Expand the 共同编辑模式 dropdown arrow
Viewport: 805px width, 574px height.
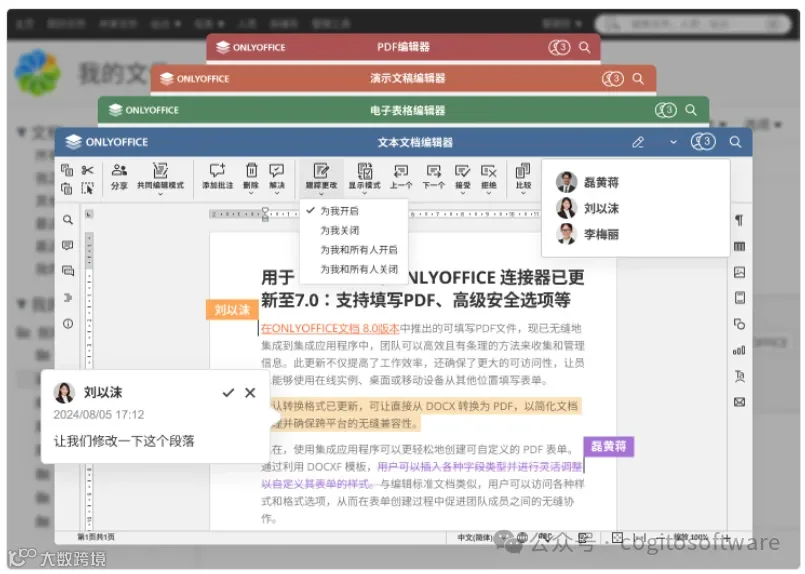click(x=160, y=194)
